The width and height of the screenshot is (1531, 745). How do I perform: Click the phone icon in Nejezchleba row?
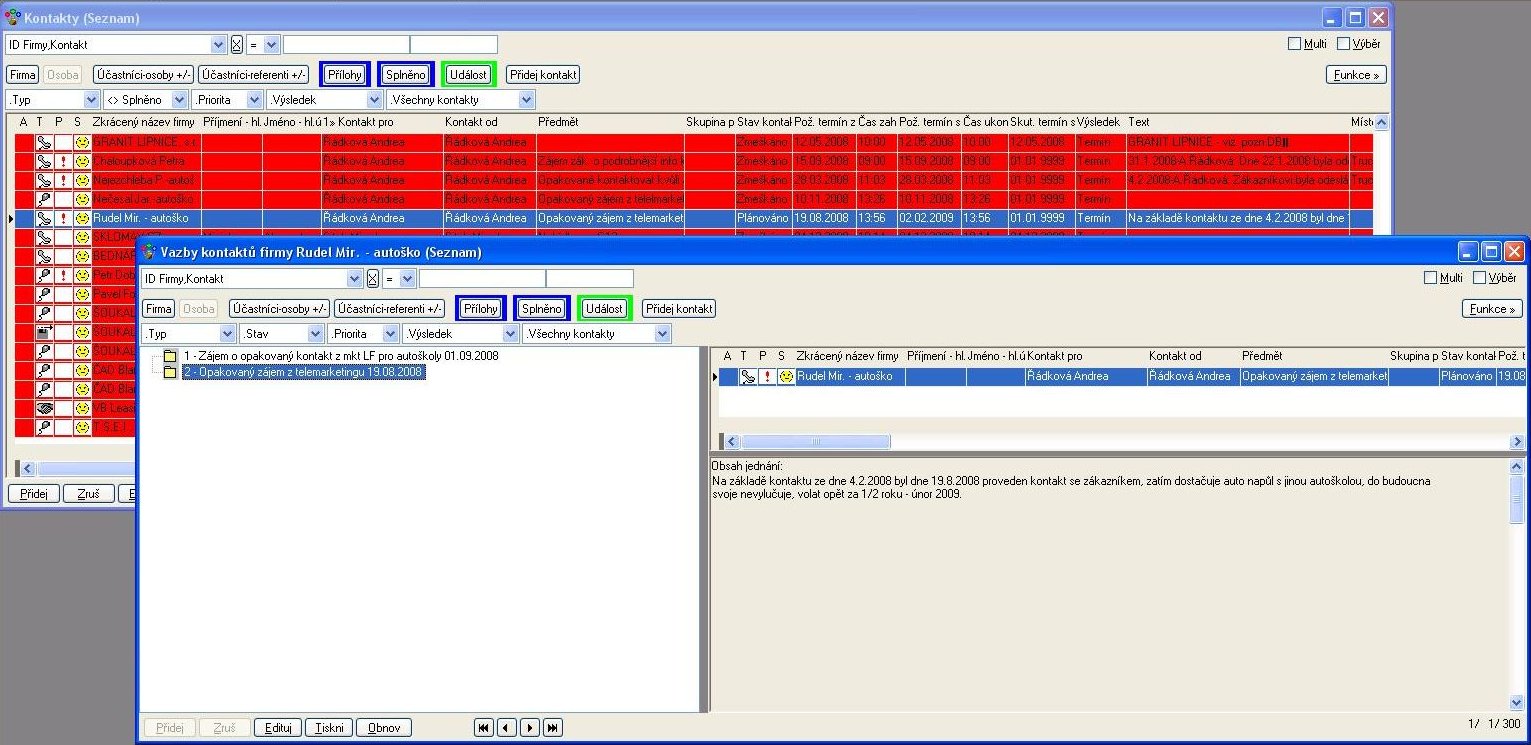[44, 180]
